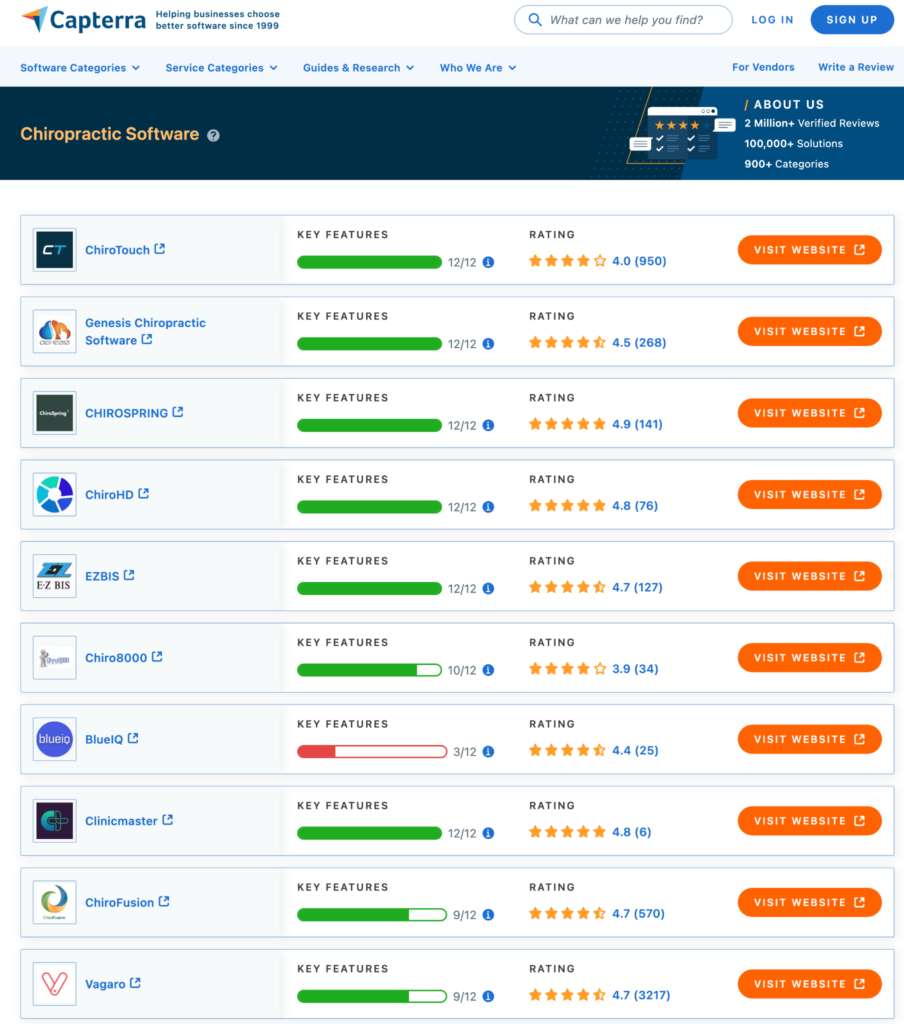Visit the Clinicmaster website
This screenshot has width=904, height=1024.
809,821
